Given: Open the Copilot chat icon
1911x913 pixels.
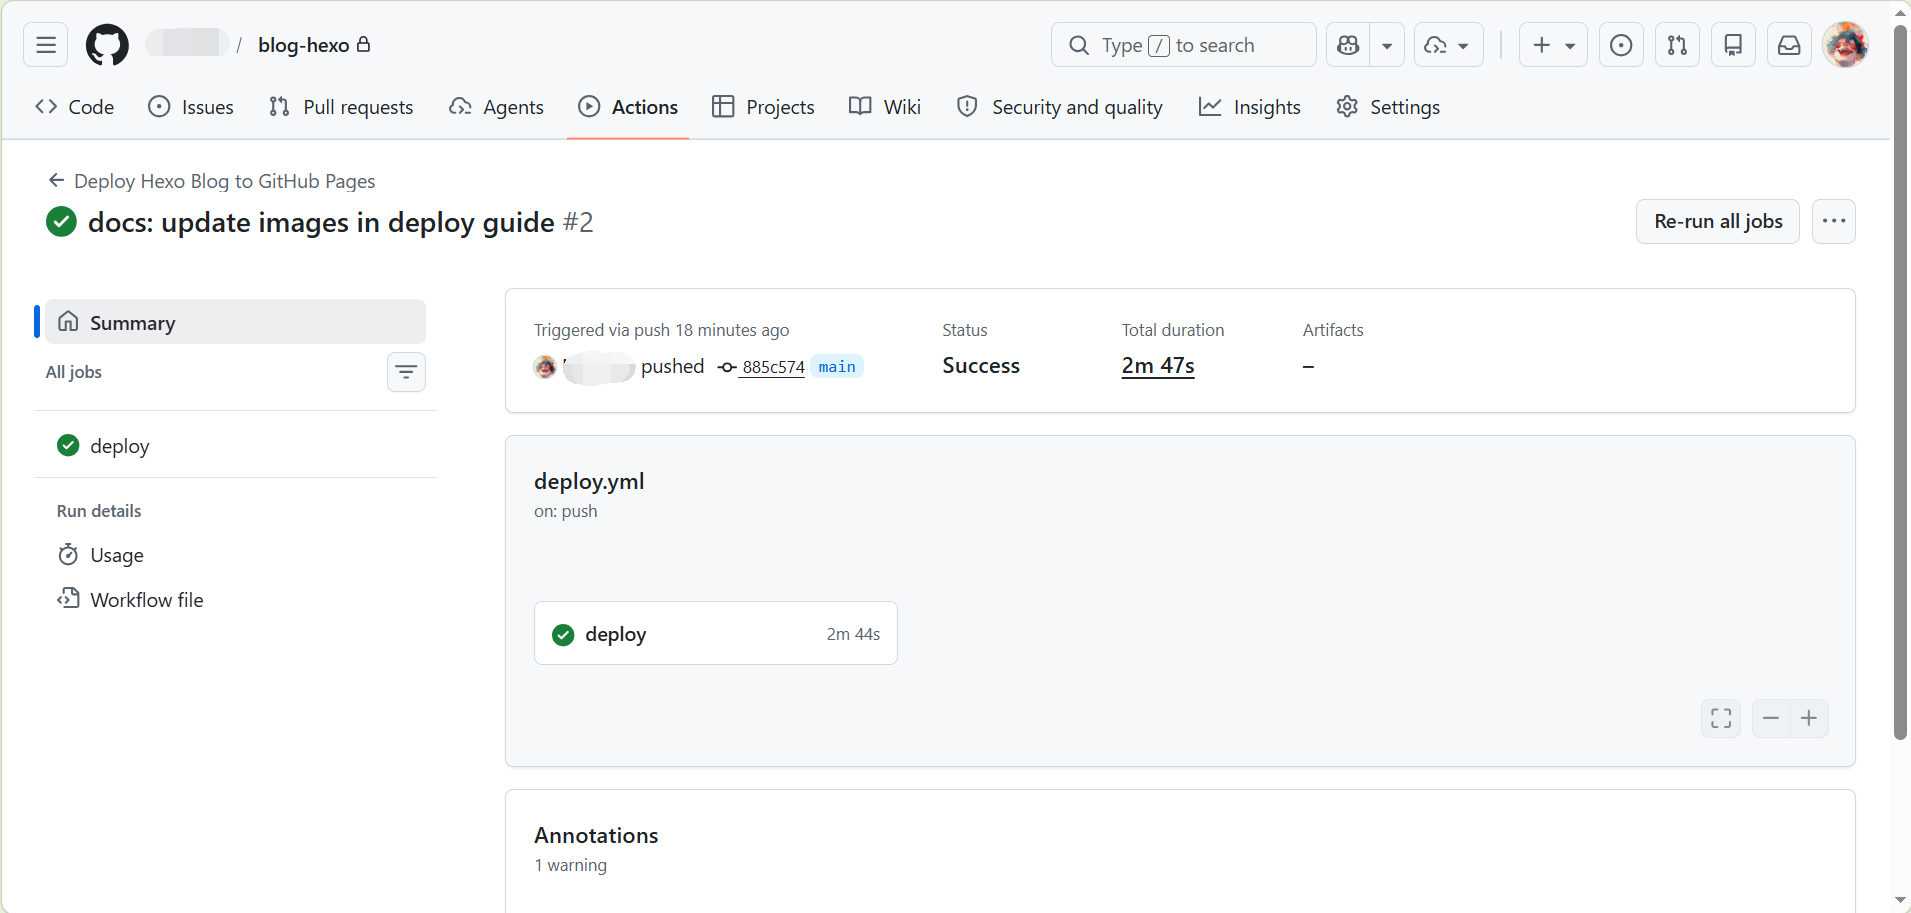Looking at the screenshot, I should [x=1348, y=45].
